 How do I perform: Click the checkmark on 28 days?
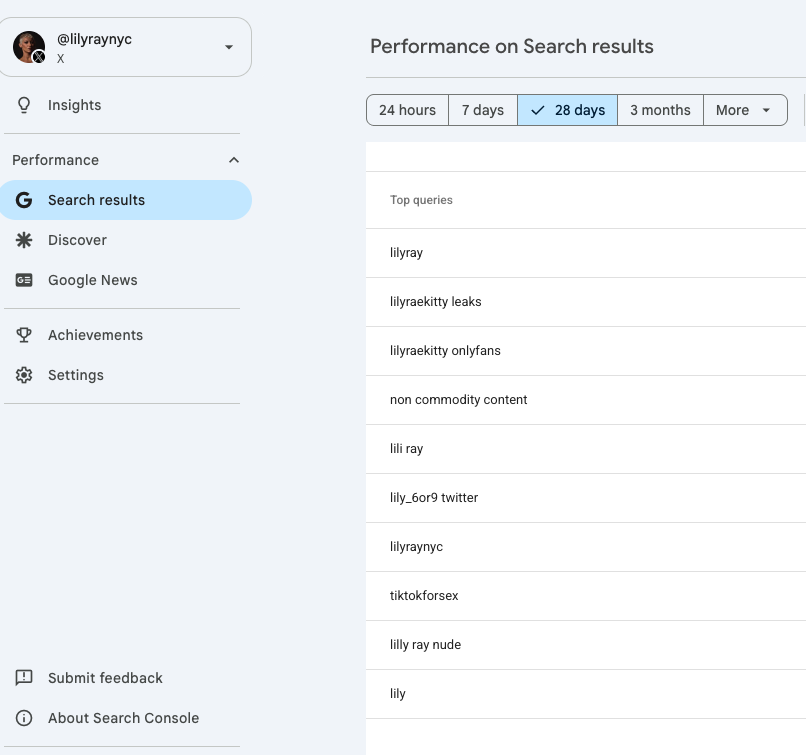[x=537, y=110]
